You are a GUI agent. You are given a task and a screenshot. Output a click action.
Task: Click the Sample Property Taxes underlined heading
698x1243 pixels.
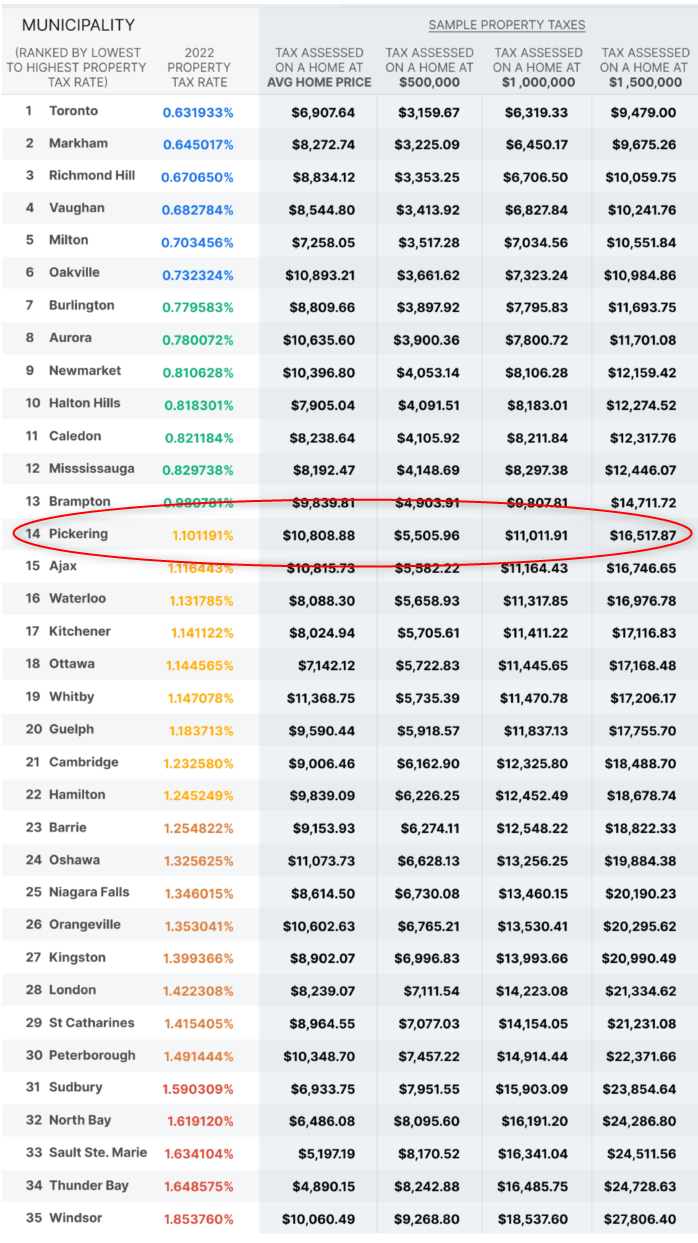pos(507,25)
